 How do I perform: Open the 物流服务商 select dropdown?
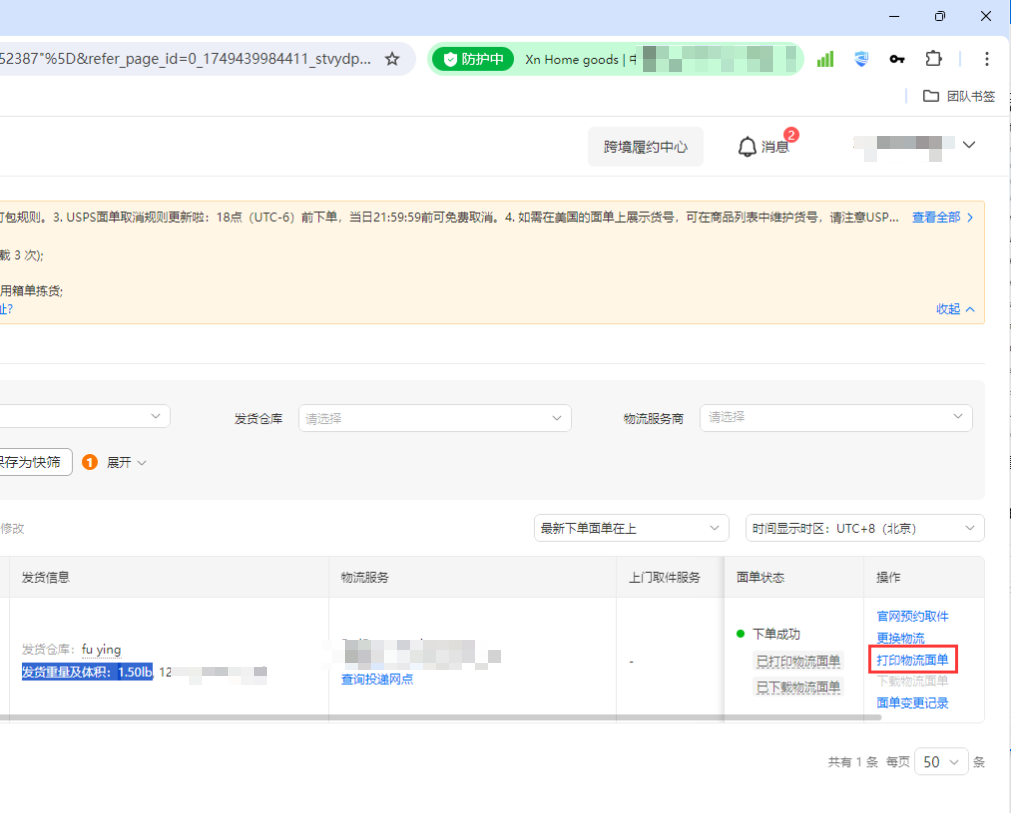tap(835, 417)
